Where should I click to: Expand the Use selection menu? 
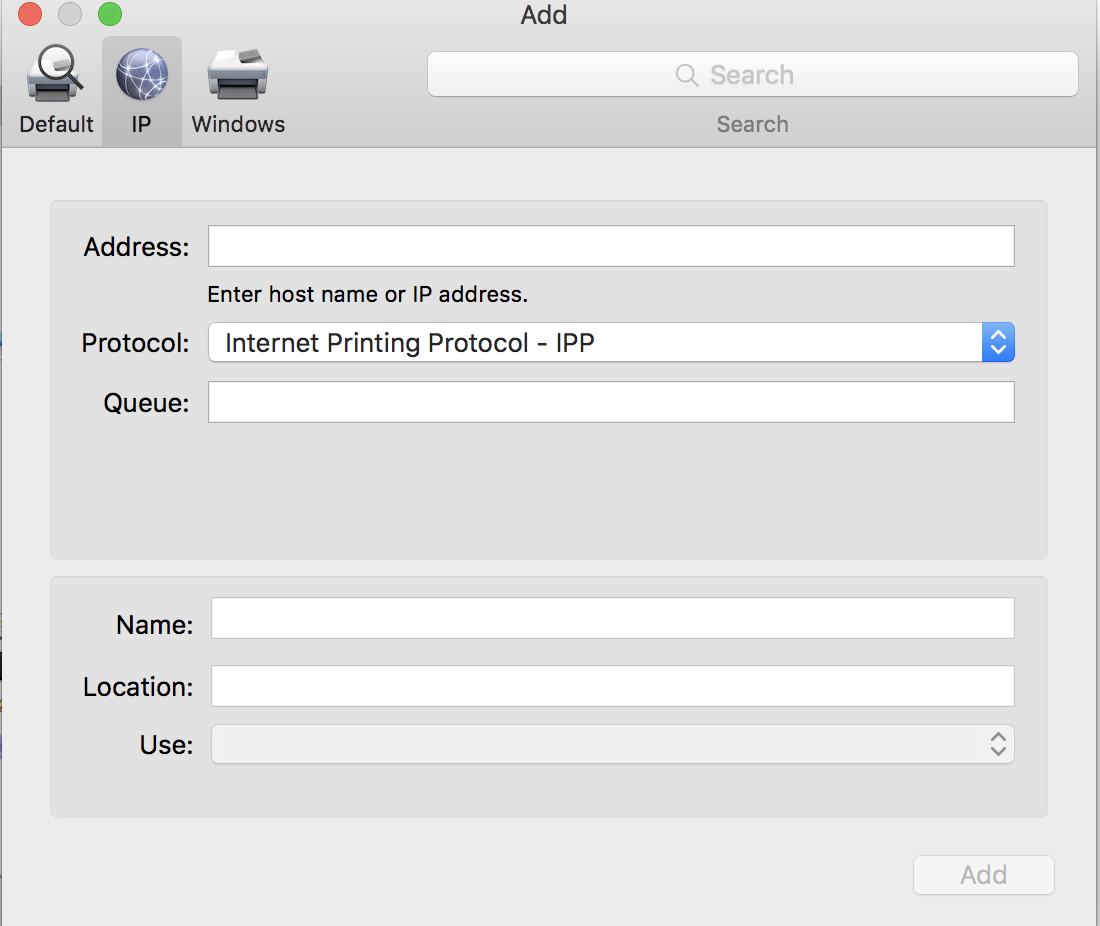coord(996,744)
